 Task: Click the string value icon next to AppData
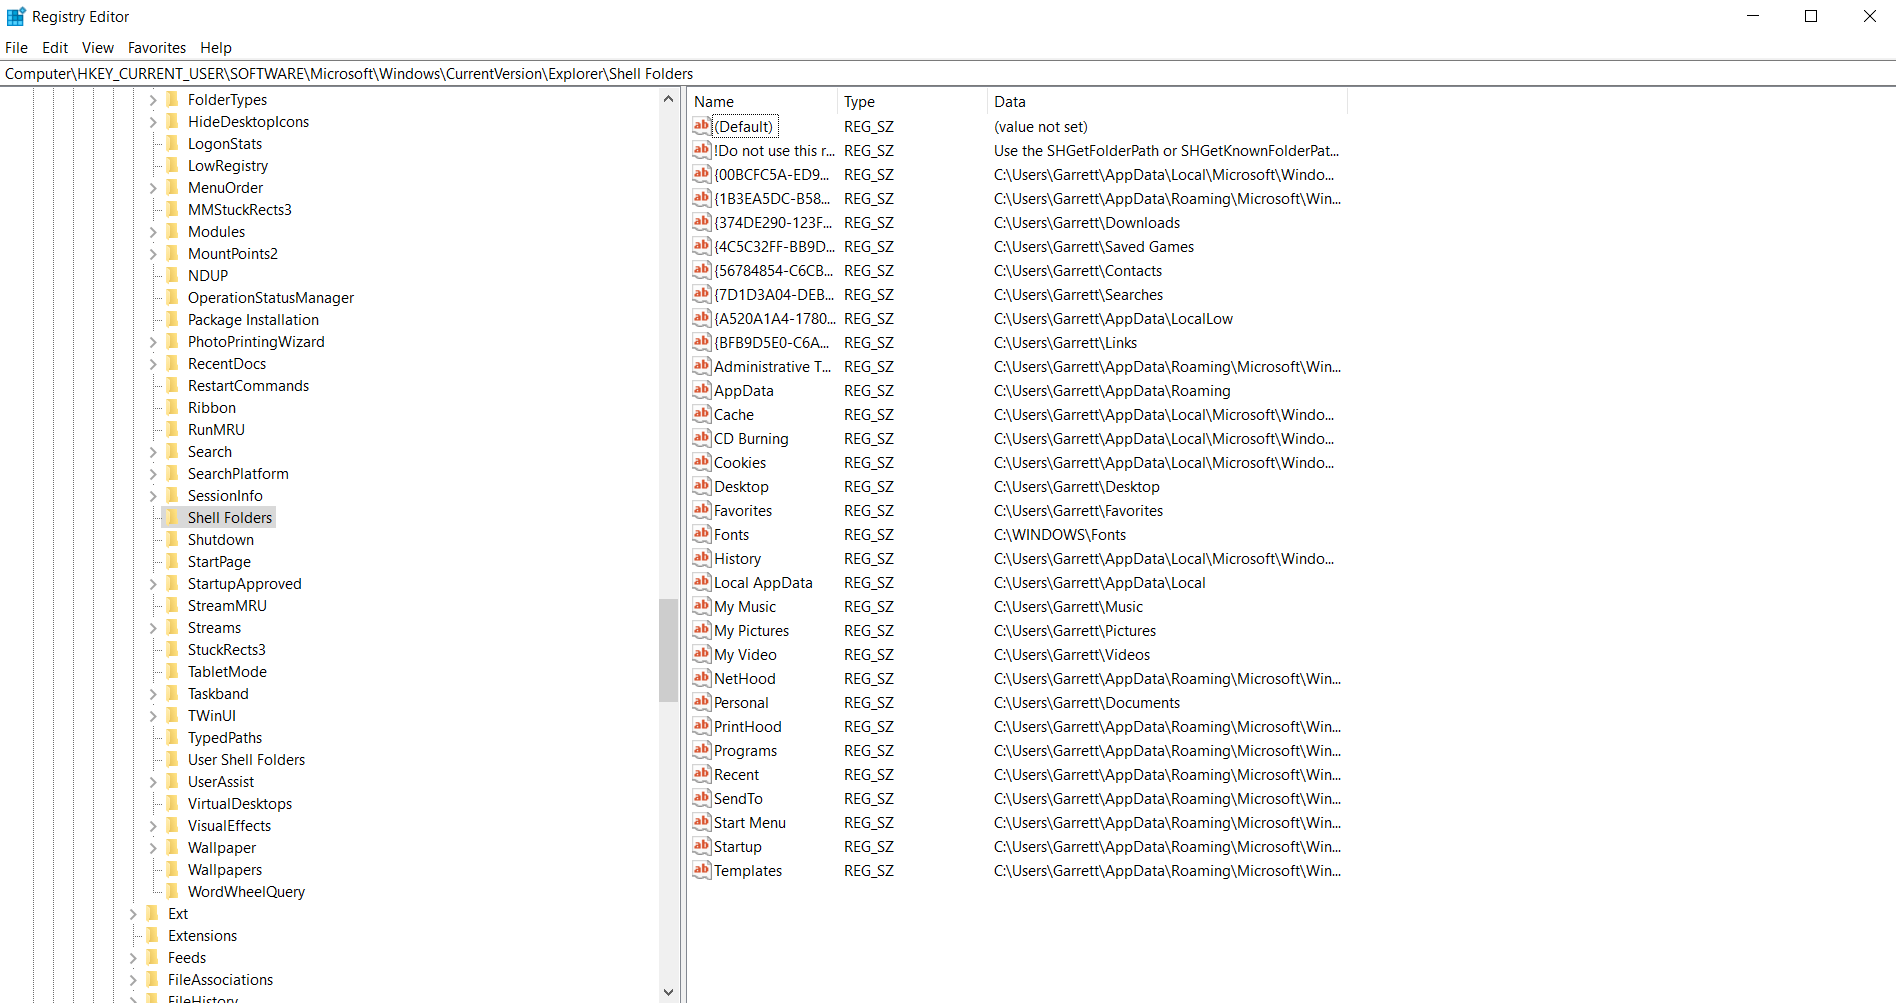point(702,390)
